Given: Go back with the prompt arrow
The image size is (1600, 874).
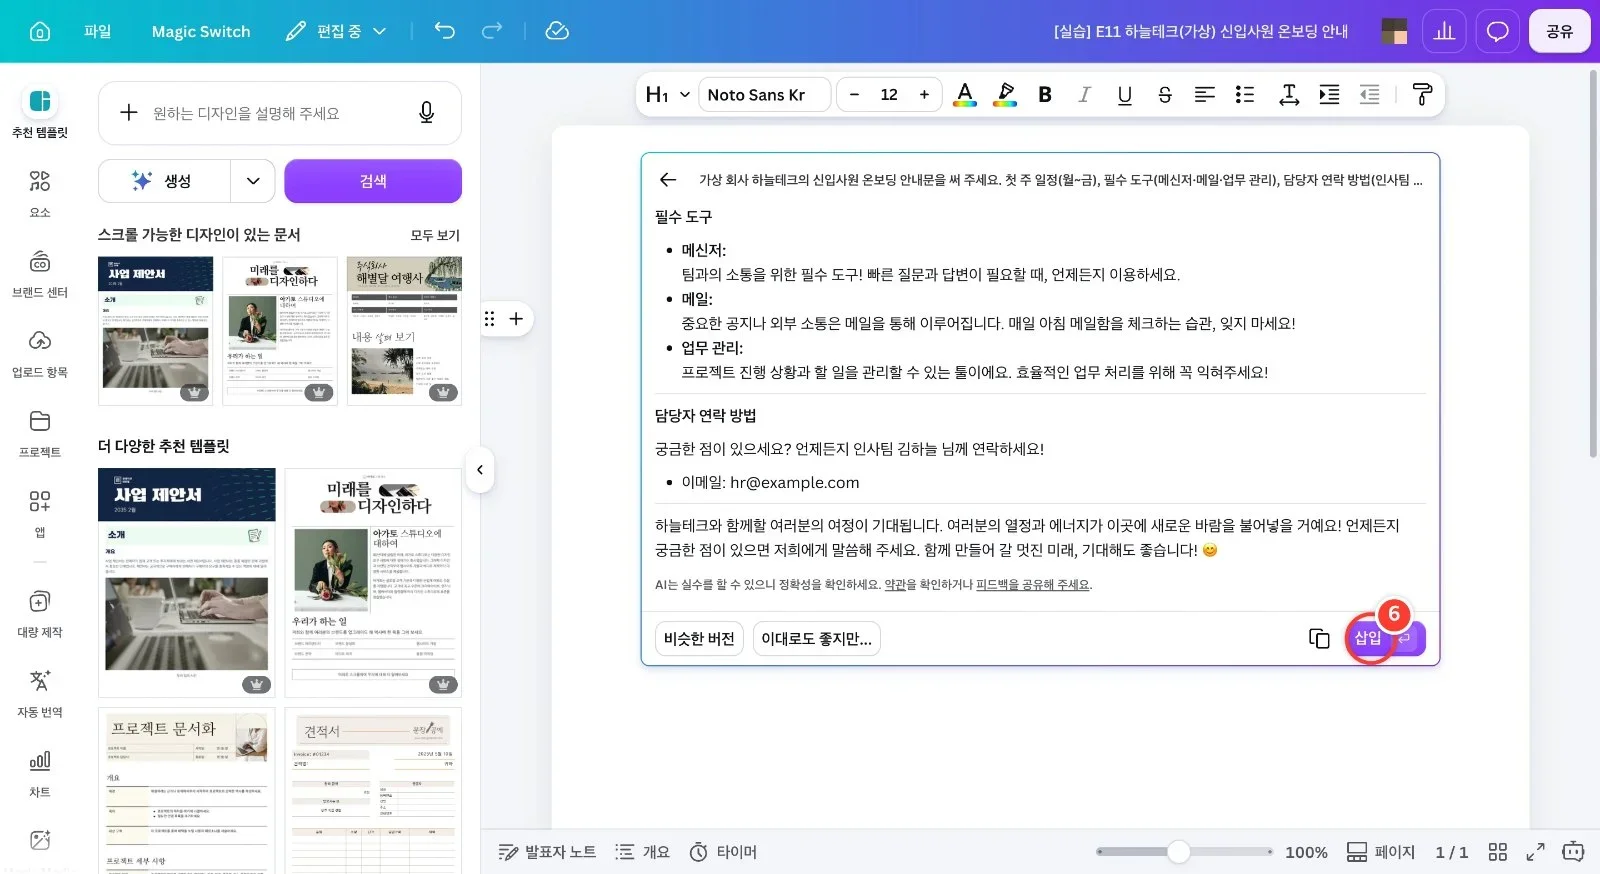Looking at the screenshot, I should tap(668, 180).
